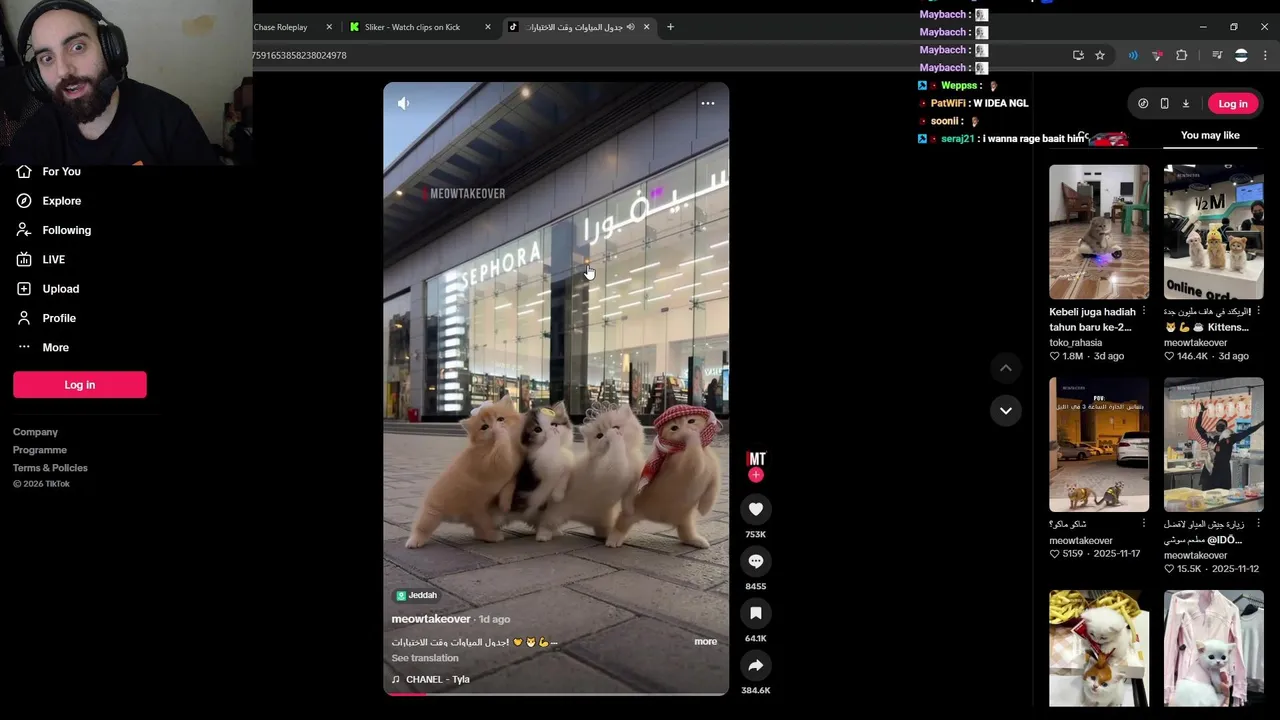
Task: Expand the Programme footer section
Action: coord(40,450)
